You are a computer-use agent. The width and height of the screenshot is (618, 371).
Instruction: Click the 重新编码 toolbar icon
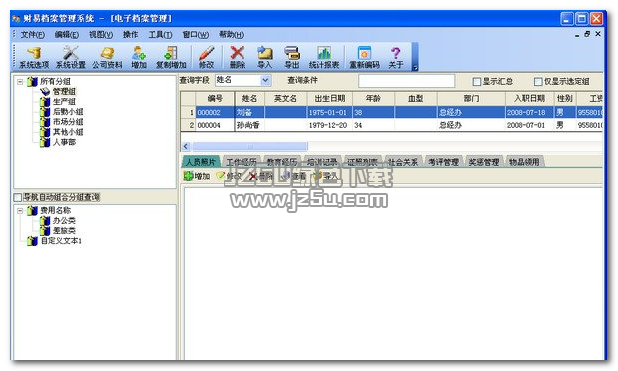tap(364, 58)
